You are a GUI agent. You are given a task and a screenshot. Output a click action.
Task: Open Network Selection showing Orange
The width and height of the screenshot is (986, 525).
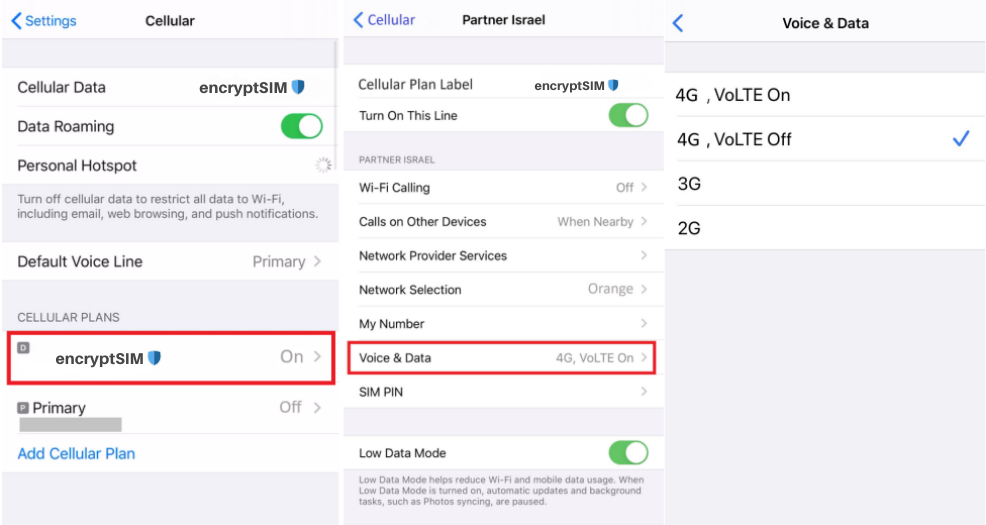click(502, 290)
